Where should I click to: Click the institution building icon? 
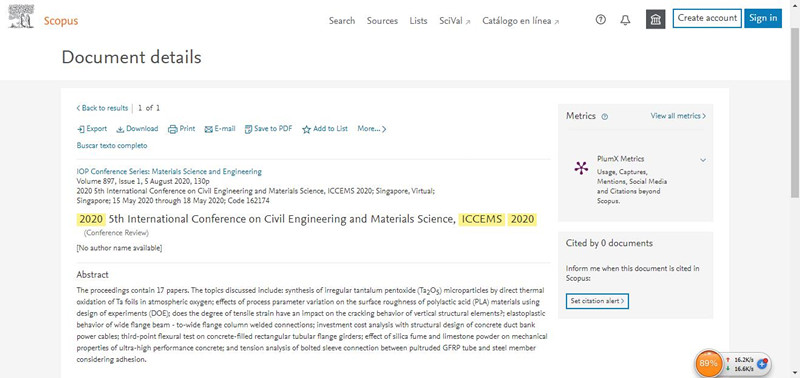point(656,20)
